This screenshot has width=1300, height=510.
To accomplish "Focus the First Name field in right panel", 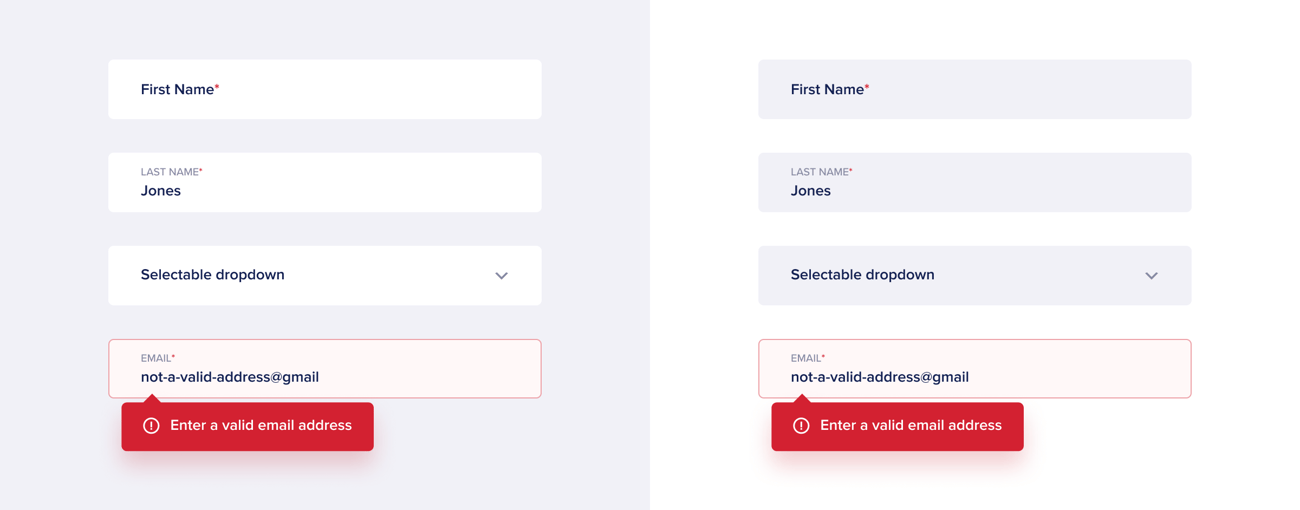I will 974,89.
